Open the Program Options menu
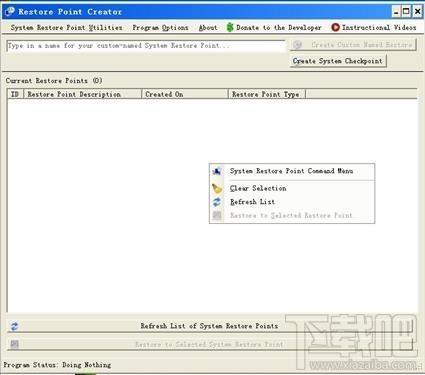Screen dimensions: 425x375 point(160,28)
